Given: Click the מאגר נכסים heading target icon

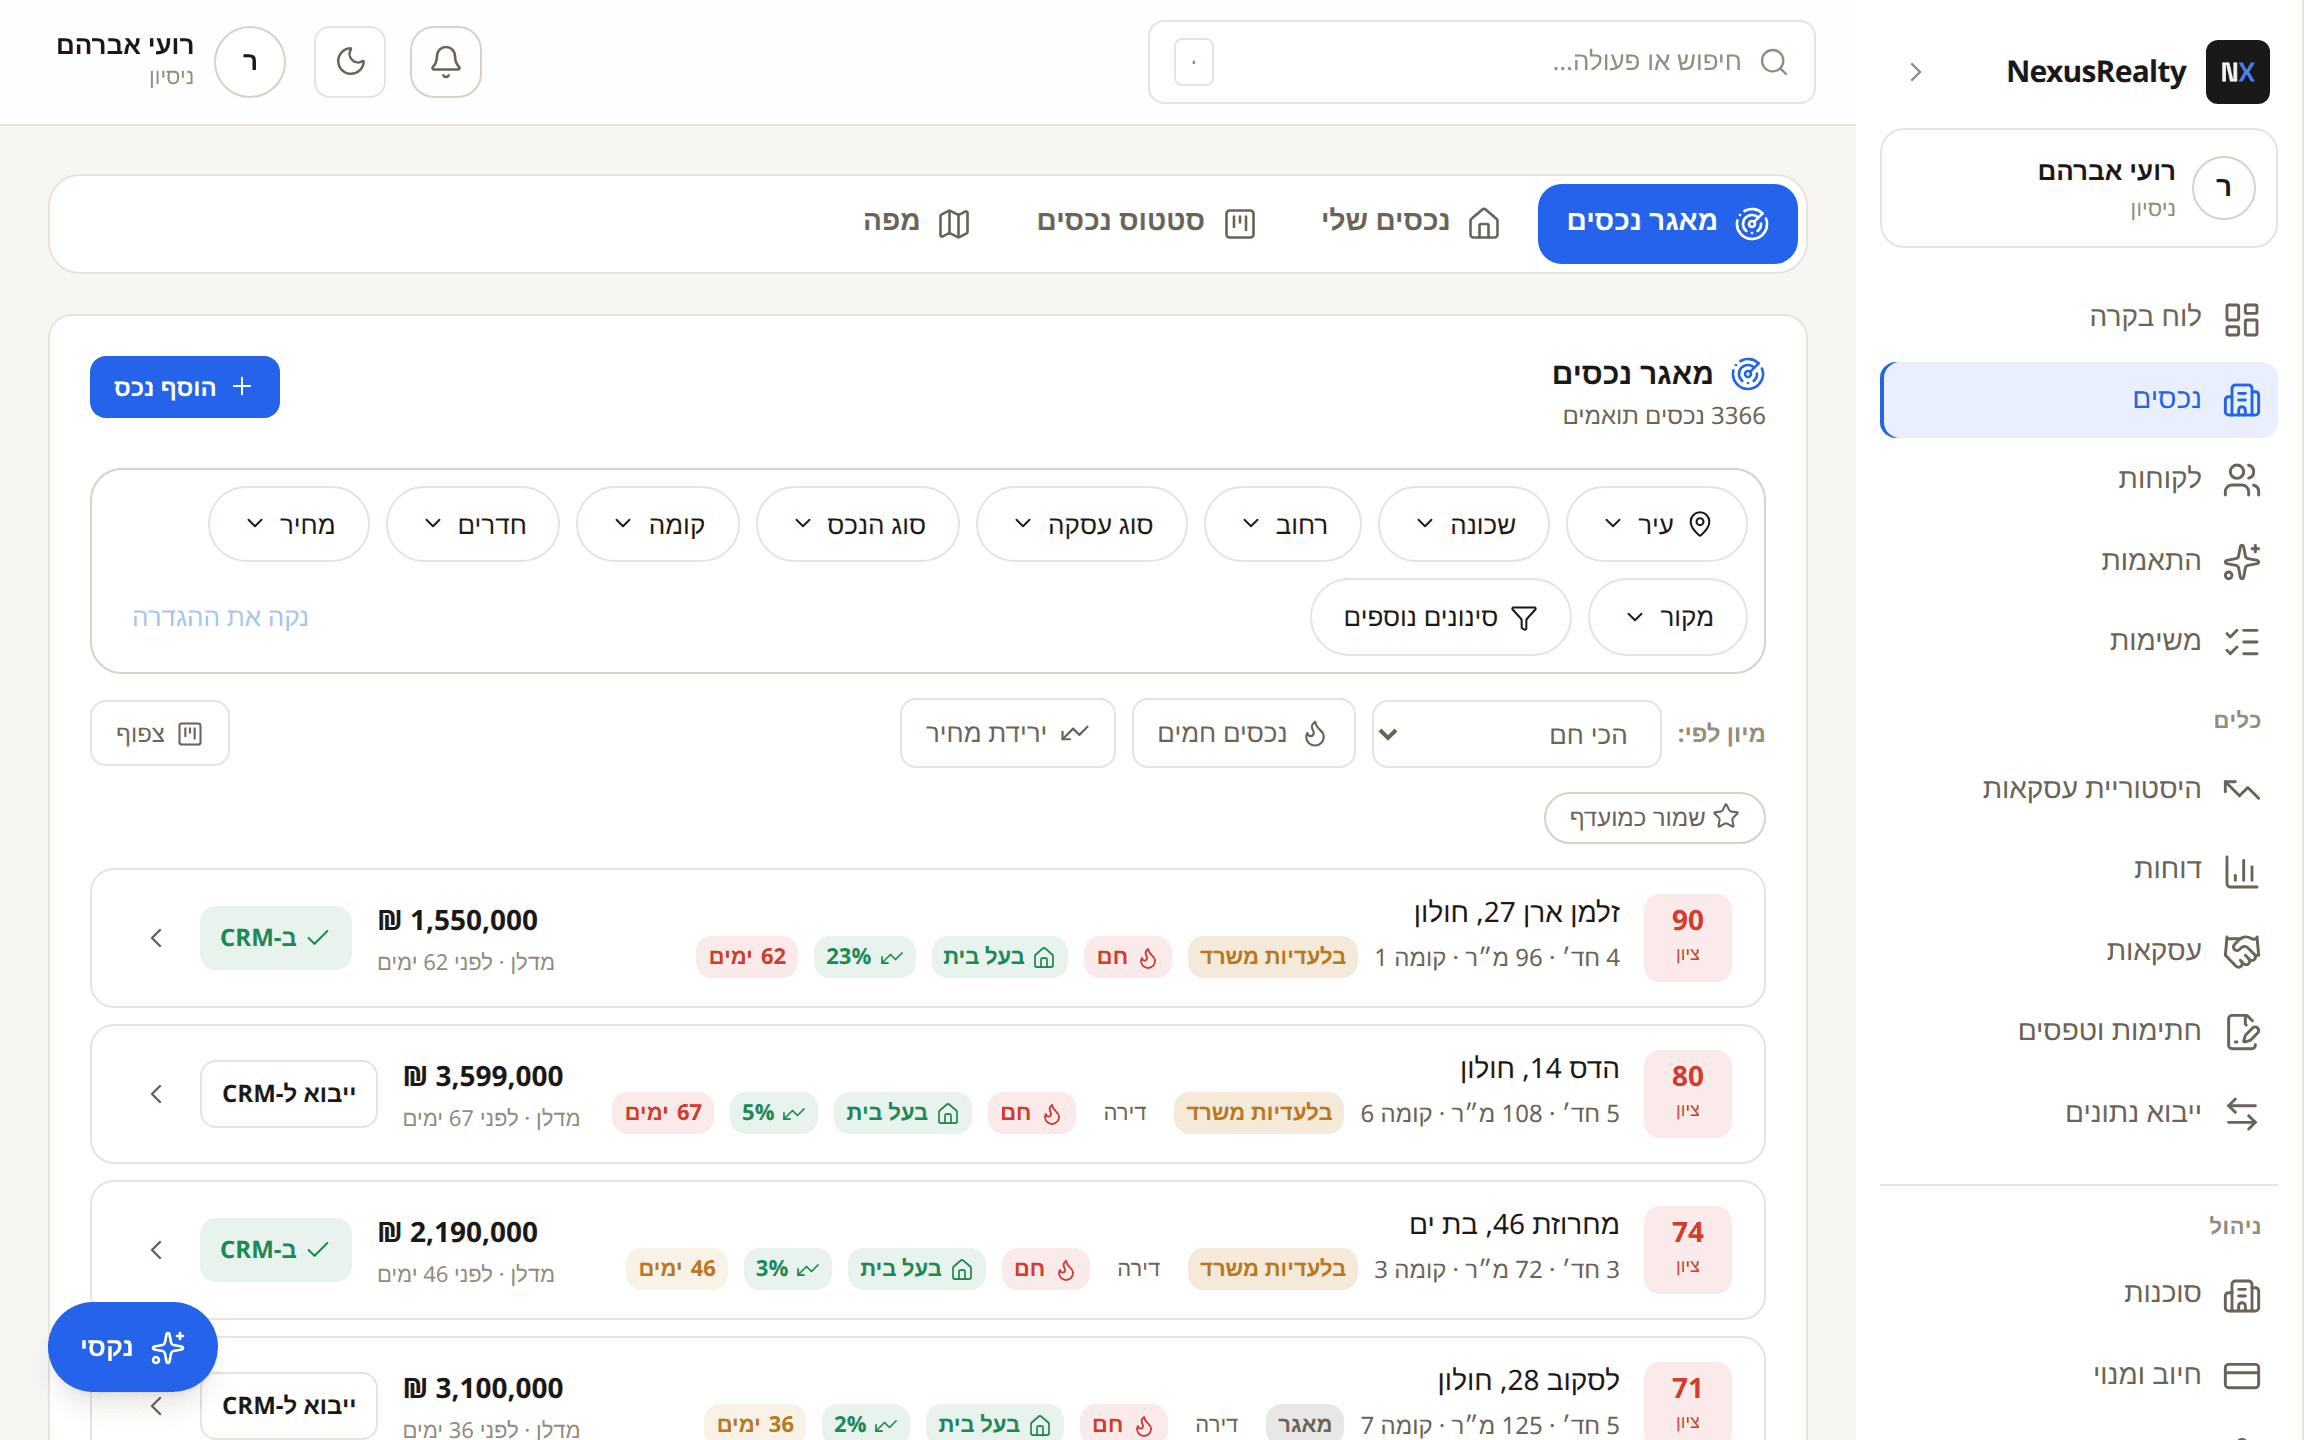Looking at the screenshot, I should (1748, 374).
